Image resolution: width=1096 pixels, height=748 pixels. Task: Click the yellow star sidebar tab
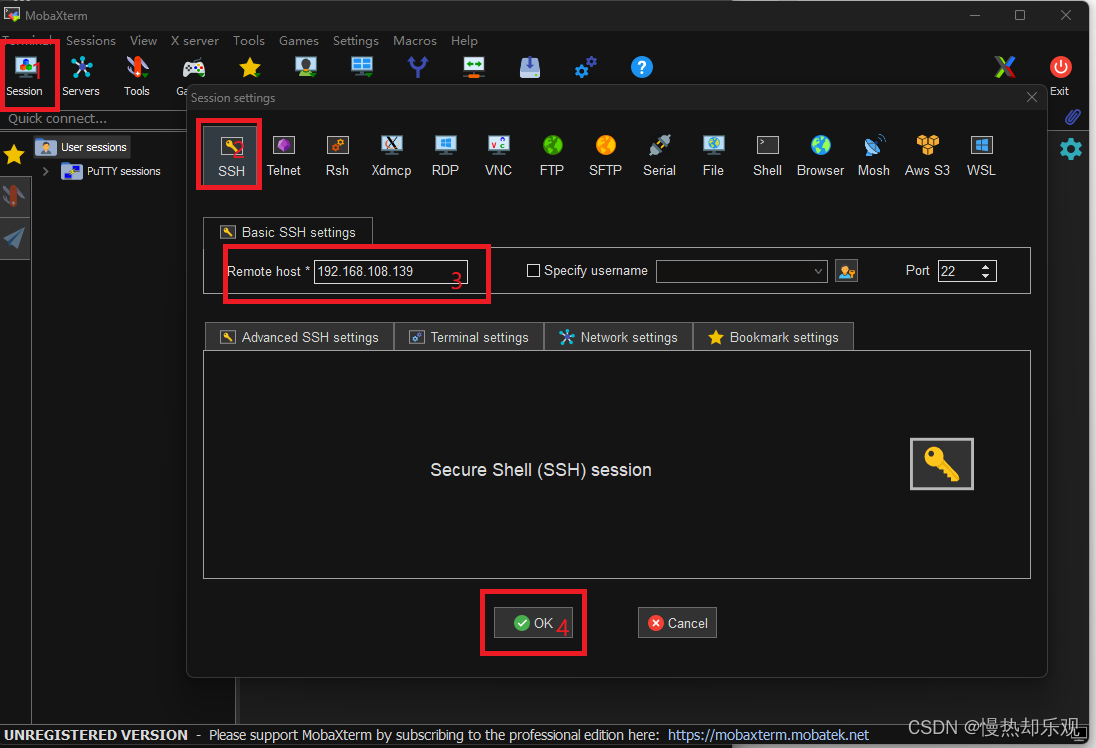click(14, 154)
